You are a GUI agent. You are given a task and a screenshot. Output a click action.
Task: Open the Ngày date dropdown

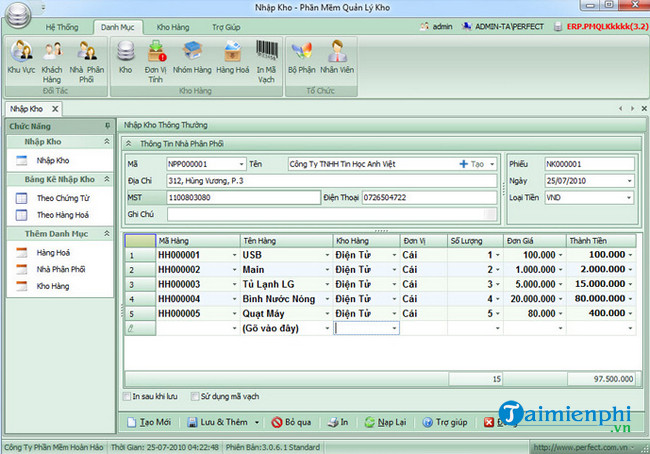point(628,181)
